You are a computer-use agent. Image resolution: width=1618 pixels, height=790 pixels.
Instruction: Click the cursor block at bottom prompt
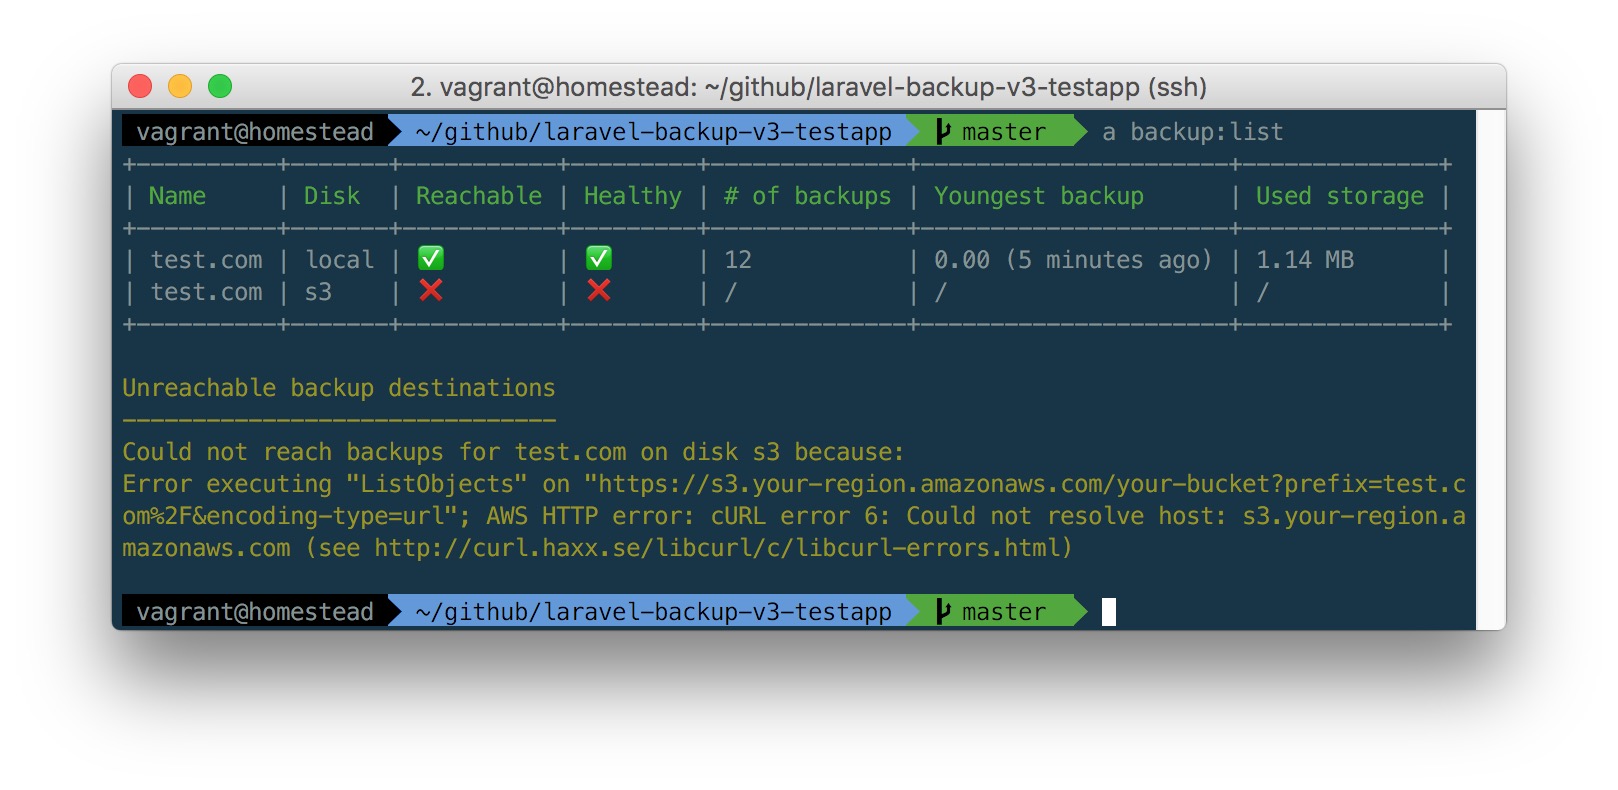click(x=1108, y=612)
